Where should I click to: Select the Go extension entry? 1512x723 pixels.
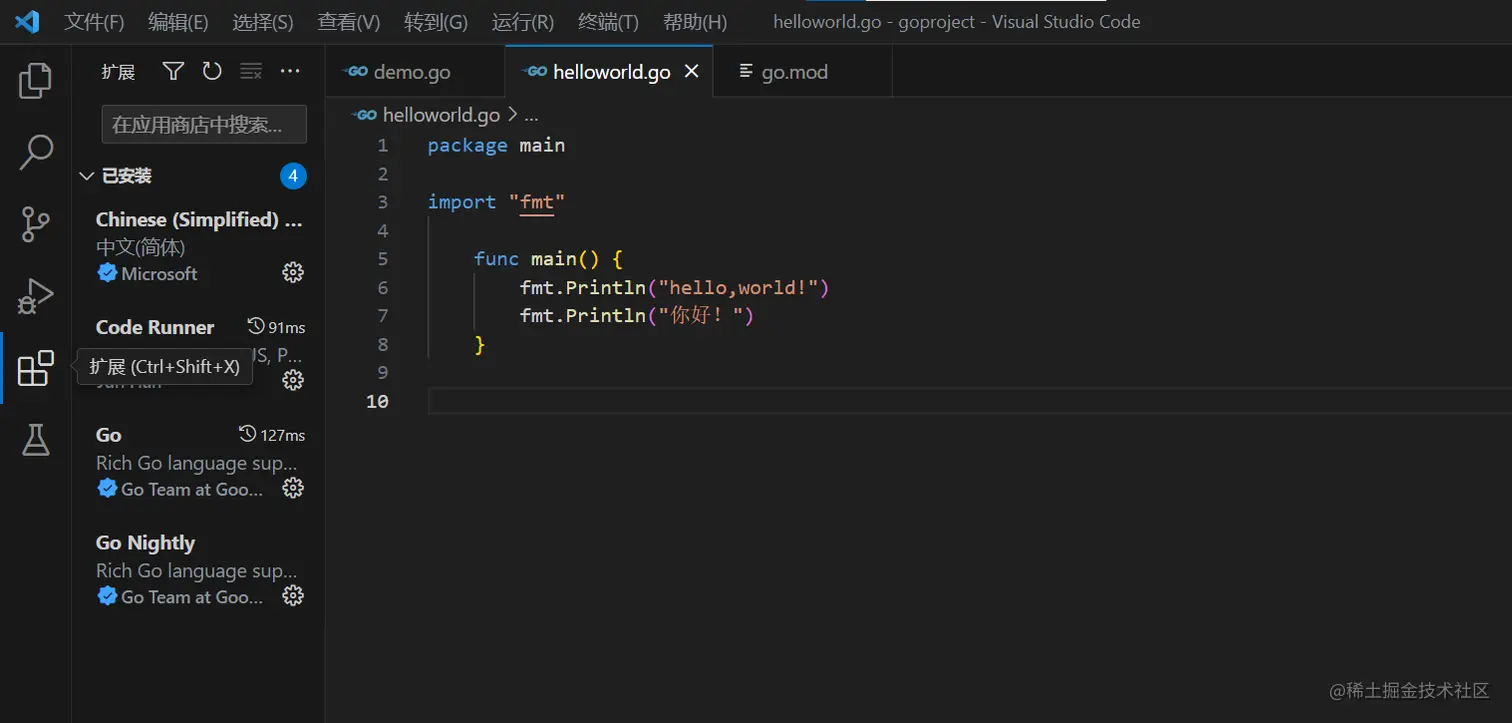[x=198, y=462]
